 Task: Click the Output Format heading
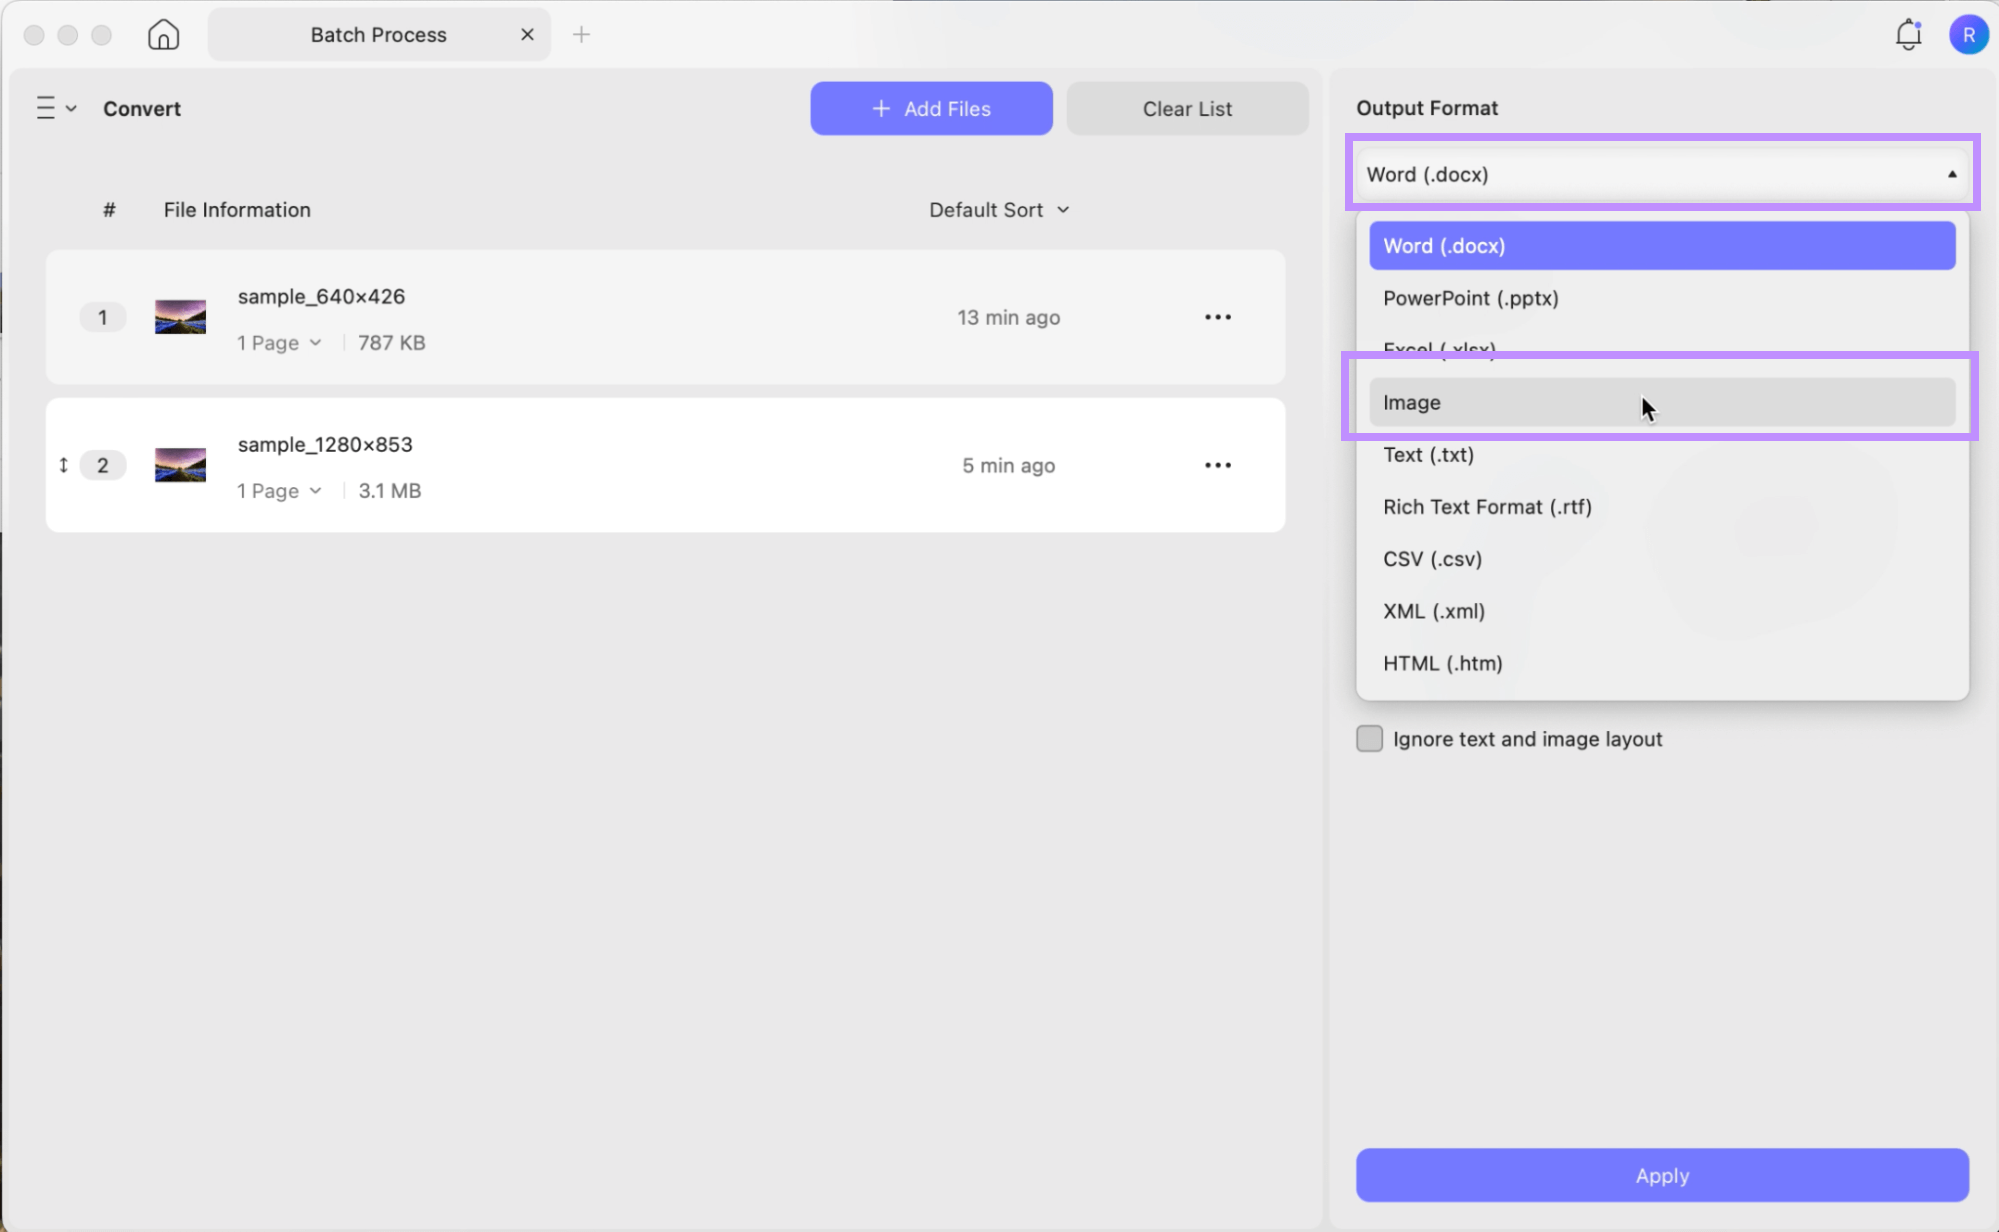[1427, 108]
